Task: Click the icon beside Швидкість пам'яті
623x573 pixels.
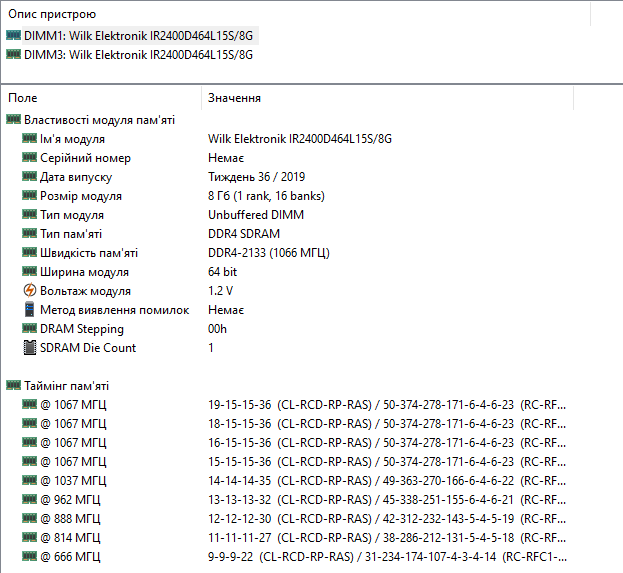Action: tap(29, 252)
